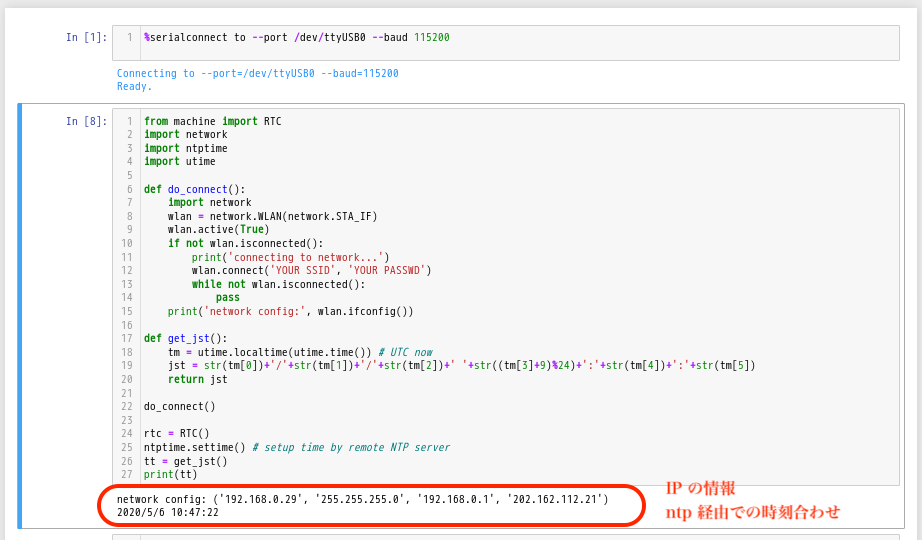The image size is (922, 540).
Task: Place cursor on 'from machine import RTC' line
Action: [x=212, y=122]
